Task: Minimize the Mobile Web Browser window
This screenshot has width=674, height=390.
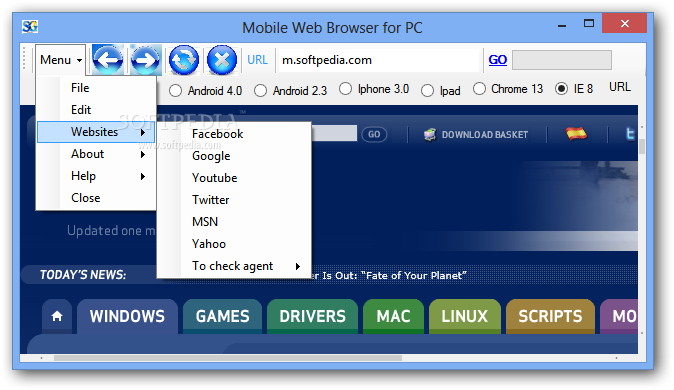Action: 561,25
